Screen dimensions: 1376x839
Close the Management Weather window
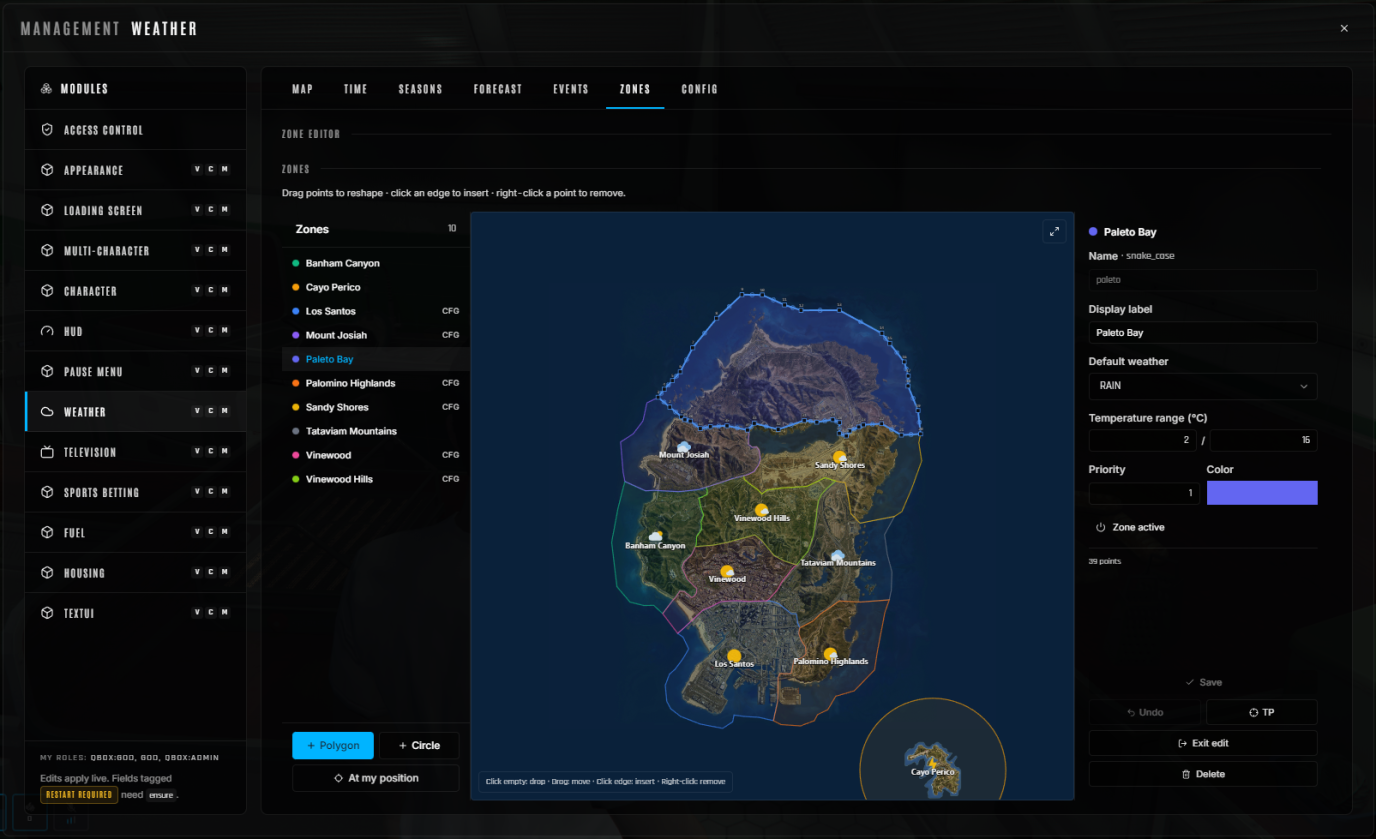pos(1344,28)
